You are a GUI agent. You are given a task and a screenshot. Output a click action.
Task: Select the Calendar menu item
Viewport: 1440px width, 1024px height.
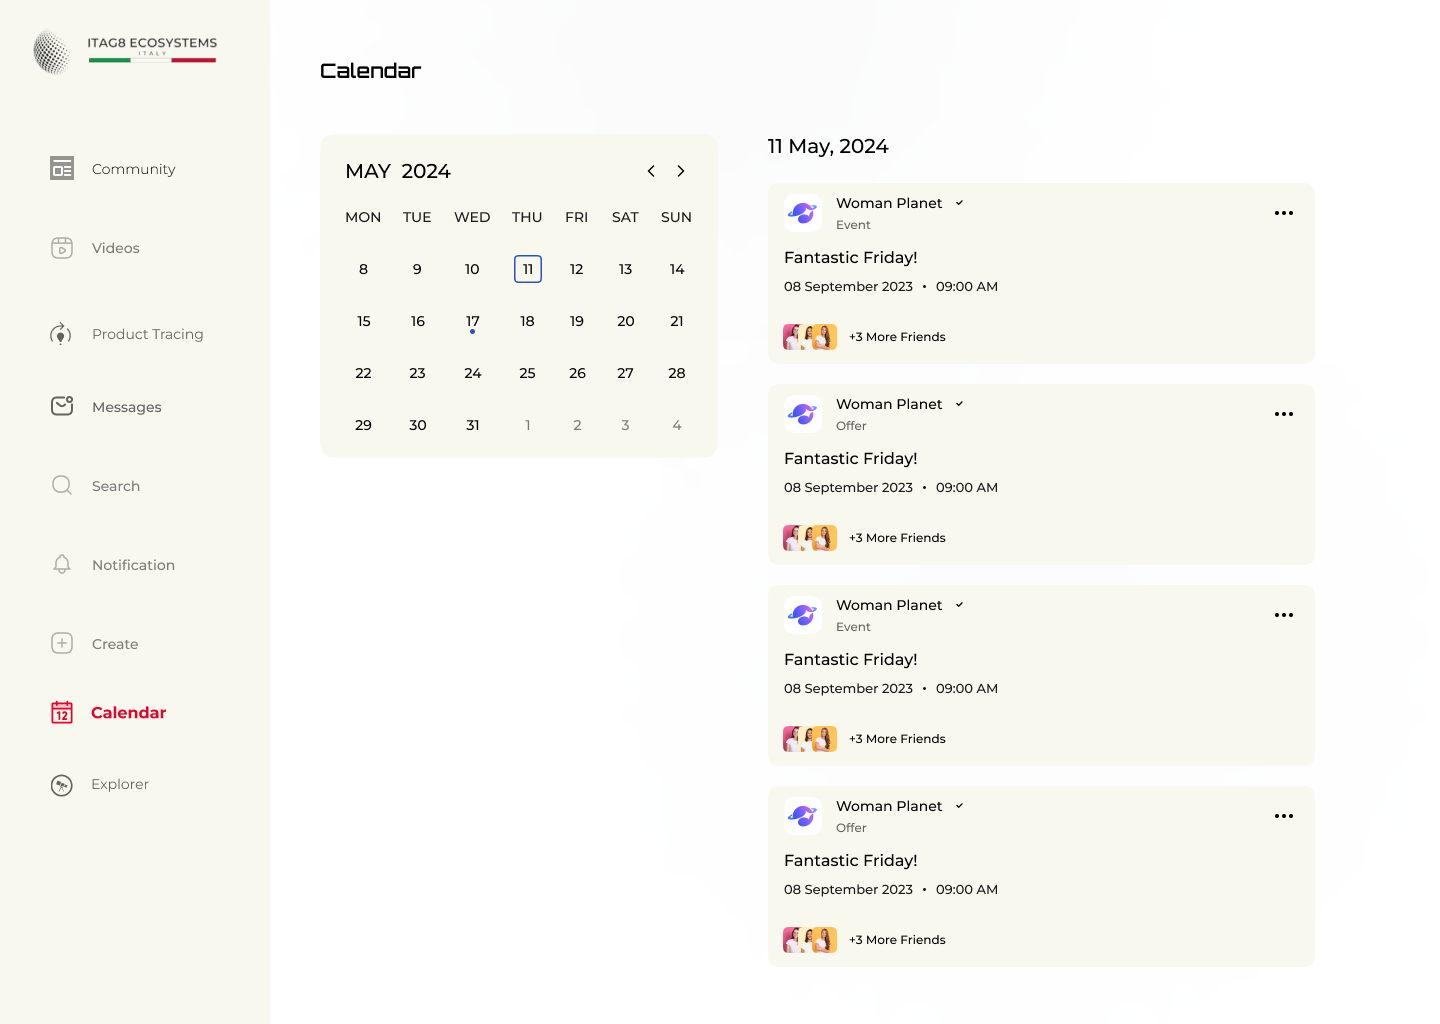(x=128, y=713)
